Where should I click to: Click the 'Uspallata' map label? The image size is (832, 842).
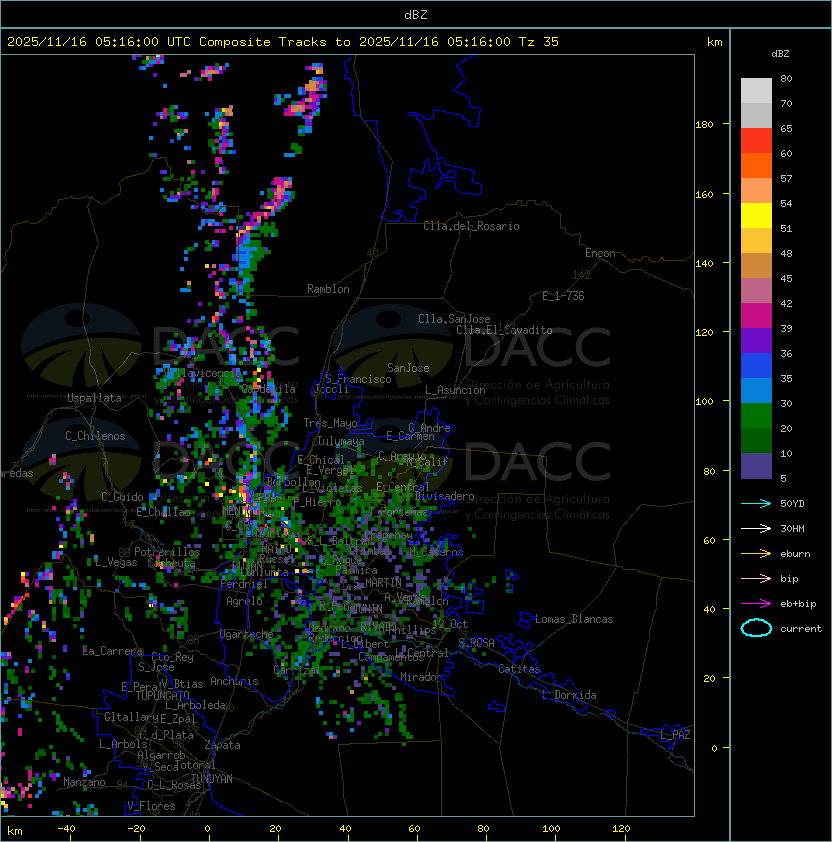[94, 398]
